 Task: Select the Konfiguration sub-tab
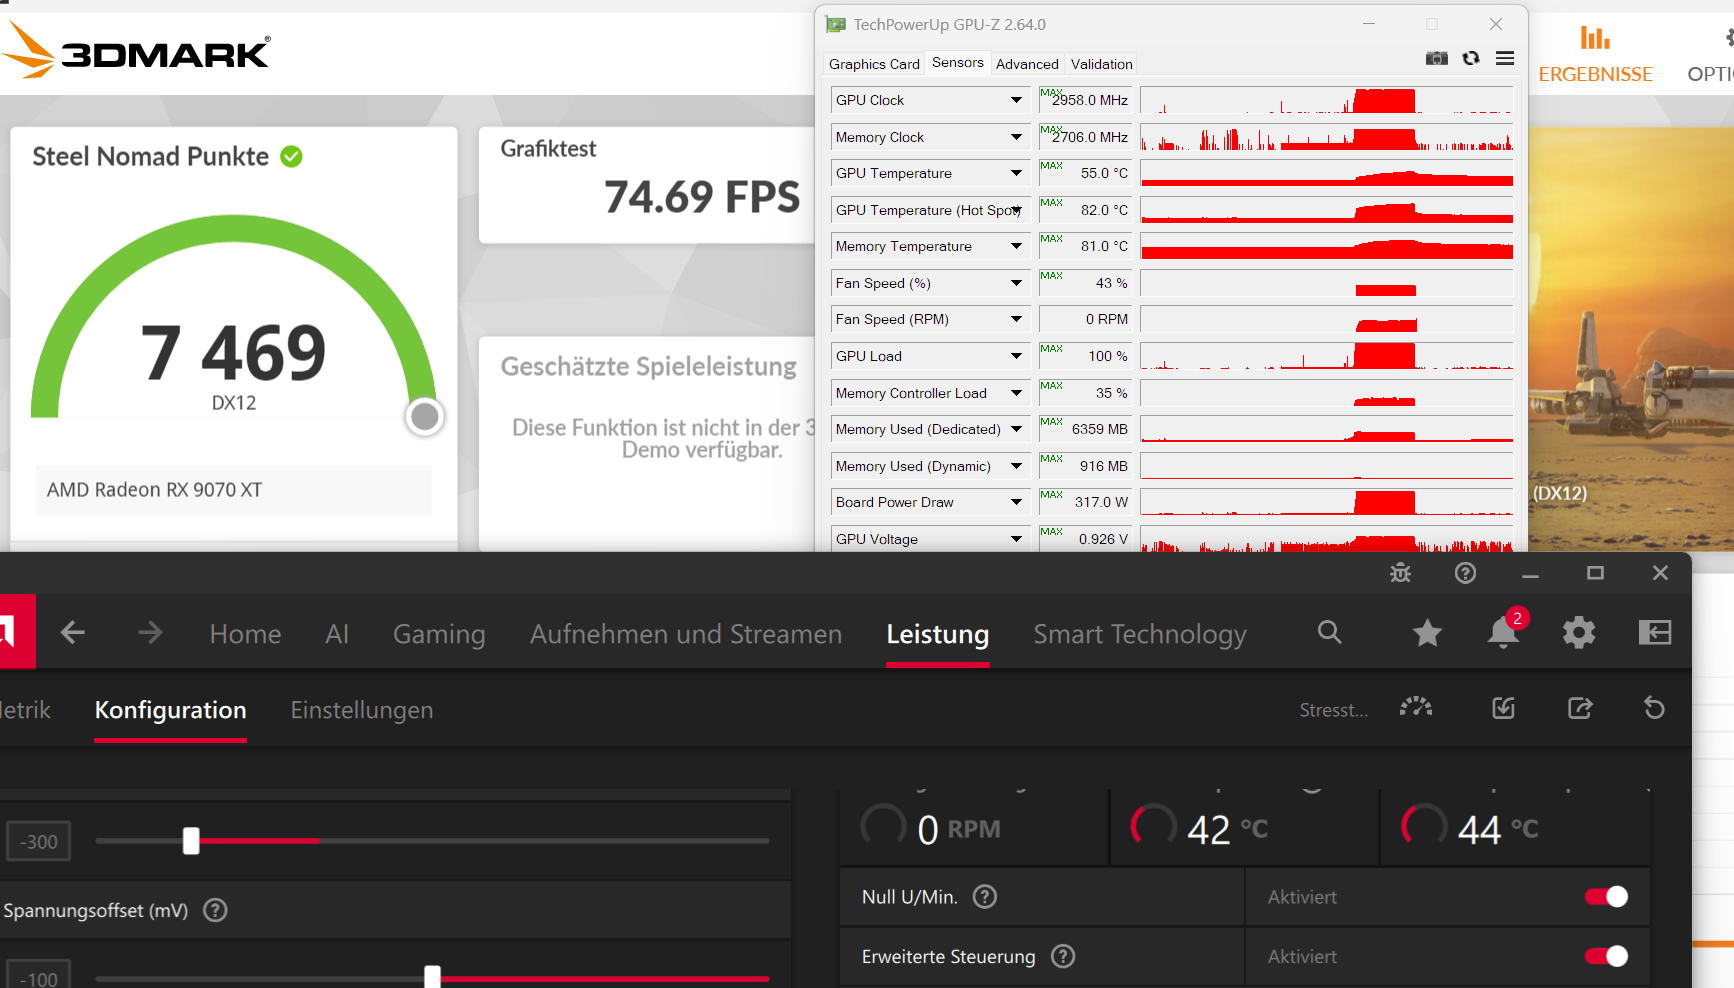coord(170,710)
